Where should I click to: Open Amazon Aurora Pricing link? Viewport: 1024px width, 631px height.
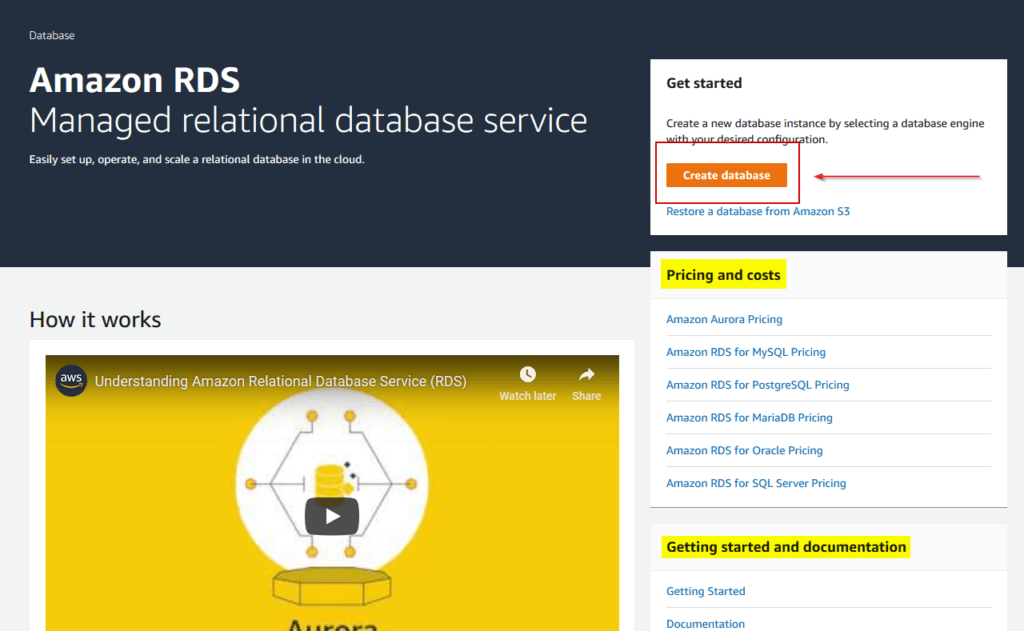pos(724,319)
